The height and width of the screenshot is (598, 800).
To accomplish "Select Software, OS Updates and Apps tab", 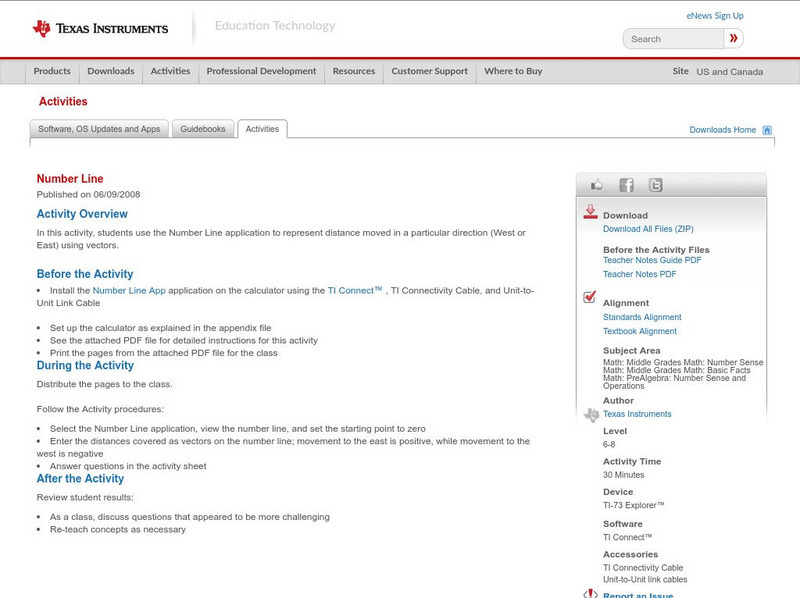I will pos(99,129).
